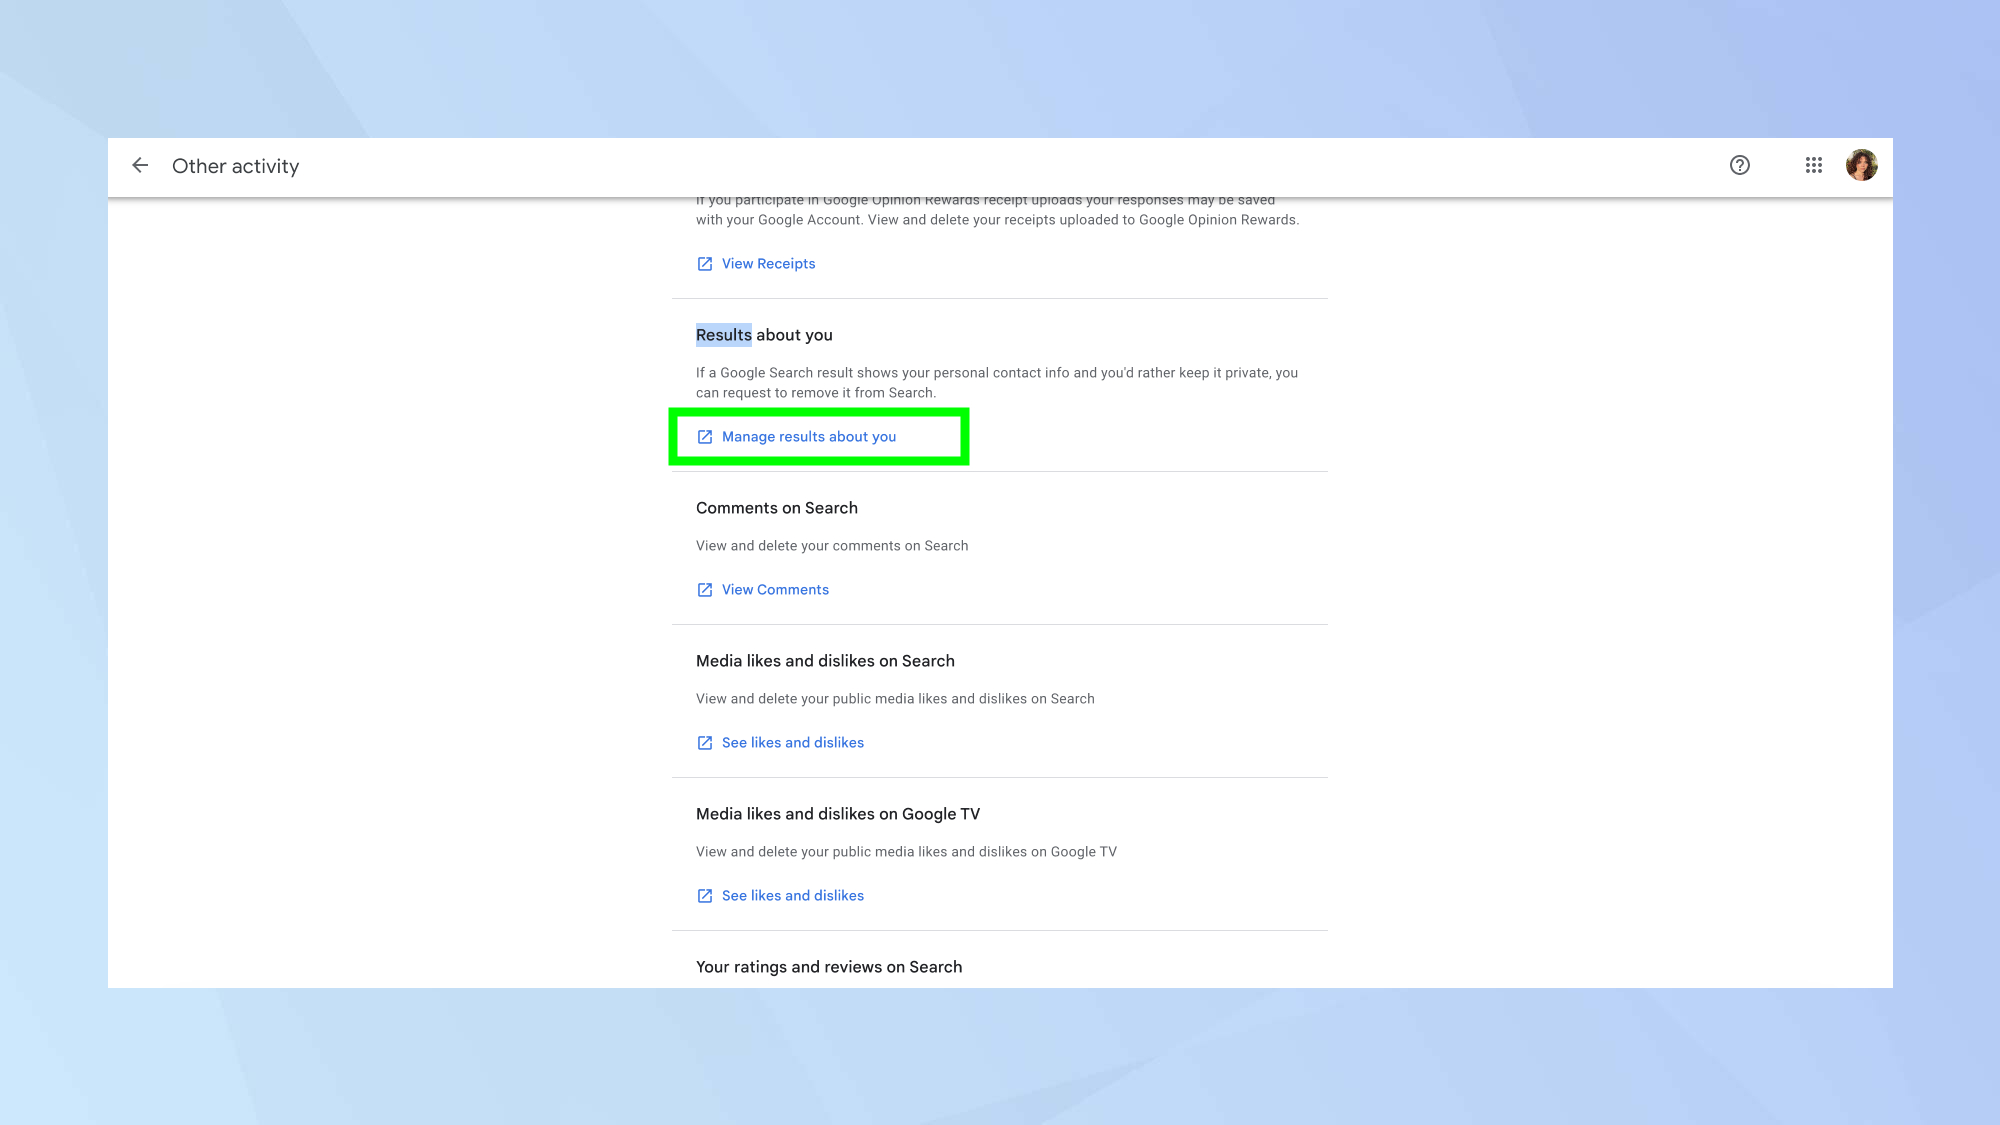Click external-link icon for Google TV likes
The image size is (2000, 1125).
[705, 896]
